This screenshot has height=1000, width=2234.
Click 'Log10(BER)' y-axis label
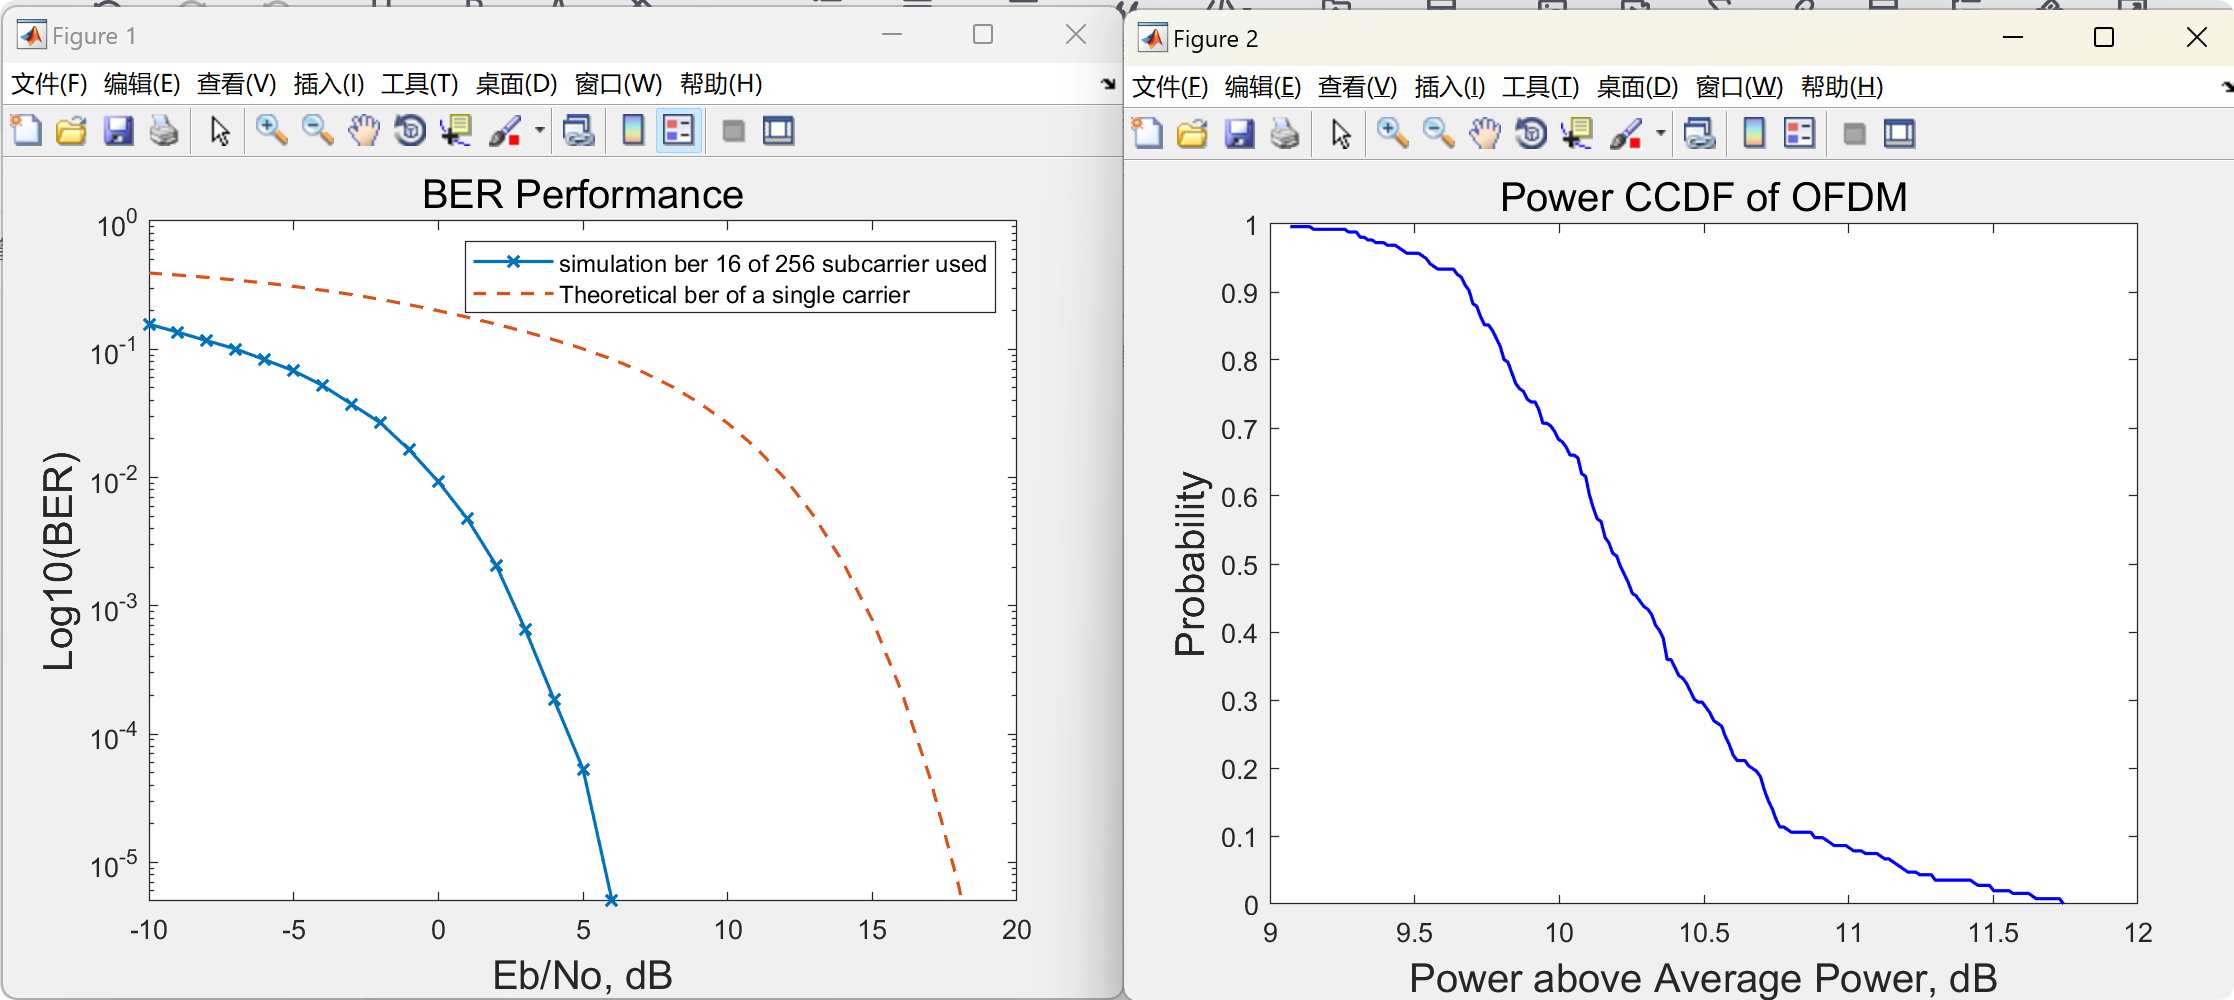[x=59, y=560]
